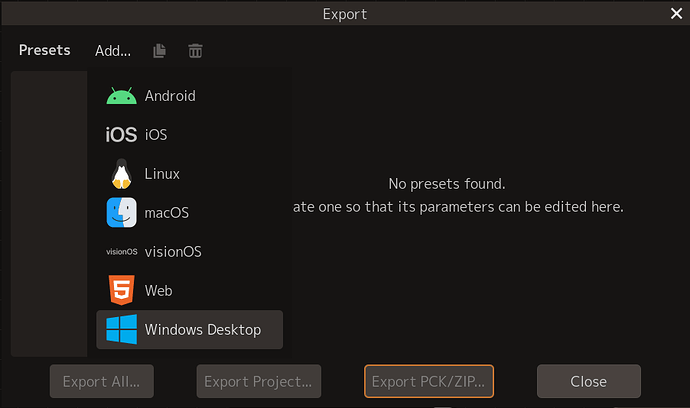Select the Windows Desktop menu entry
This screenshot has width=690, height=408.
pos(190,330)
